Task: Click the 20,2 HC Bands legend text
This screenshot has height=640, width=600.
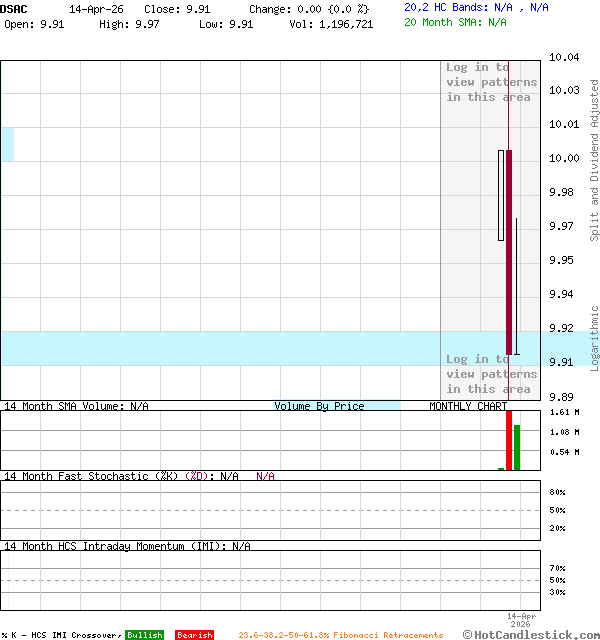Action: pos(476,7)
